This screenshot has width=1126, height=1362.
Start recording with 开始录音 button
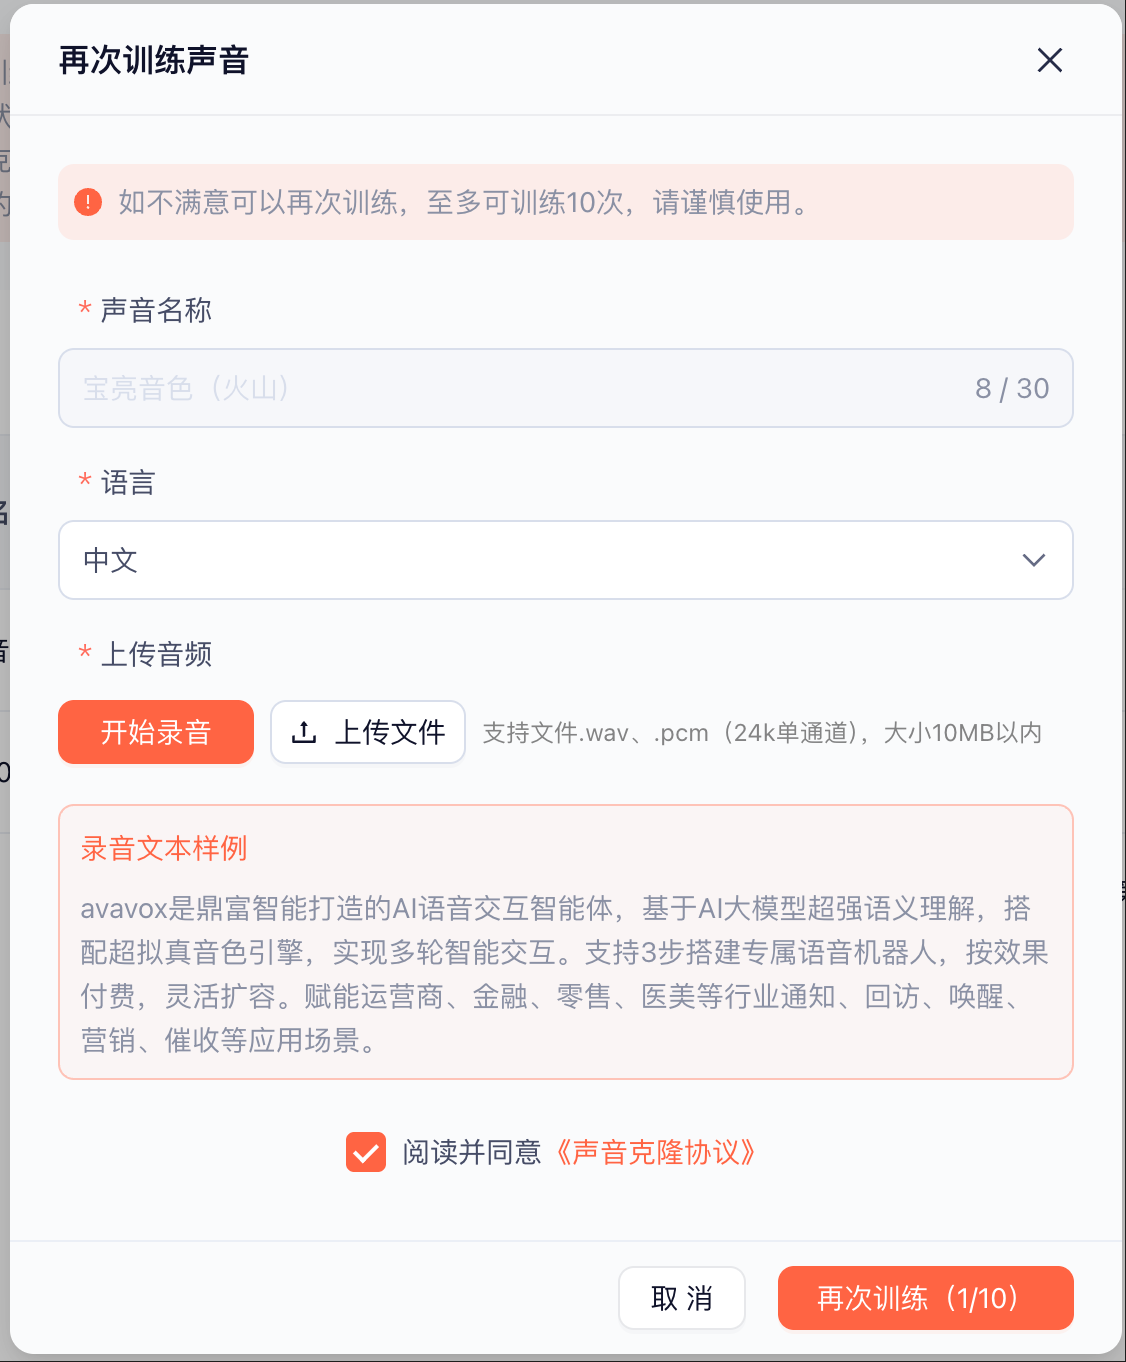(x=156, y=732)
